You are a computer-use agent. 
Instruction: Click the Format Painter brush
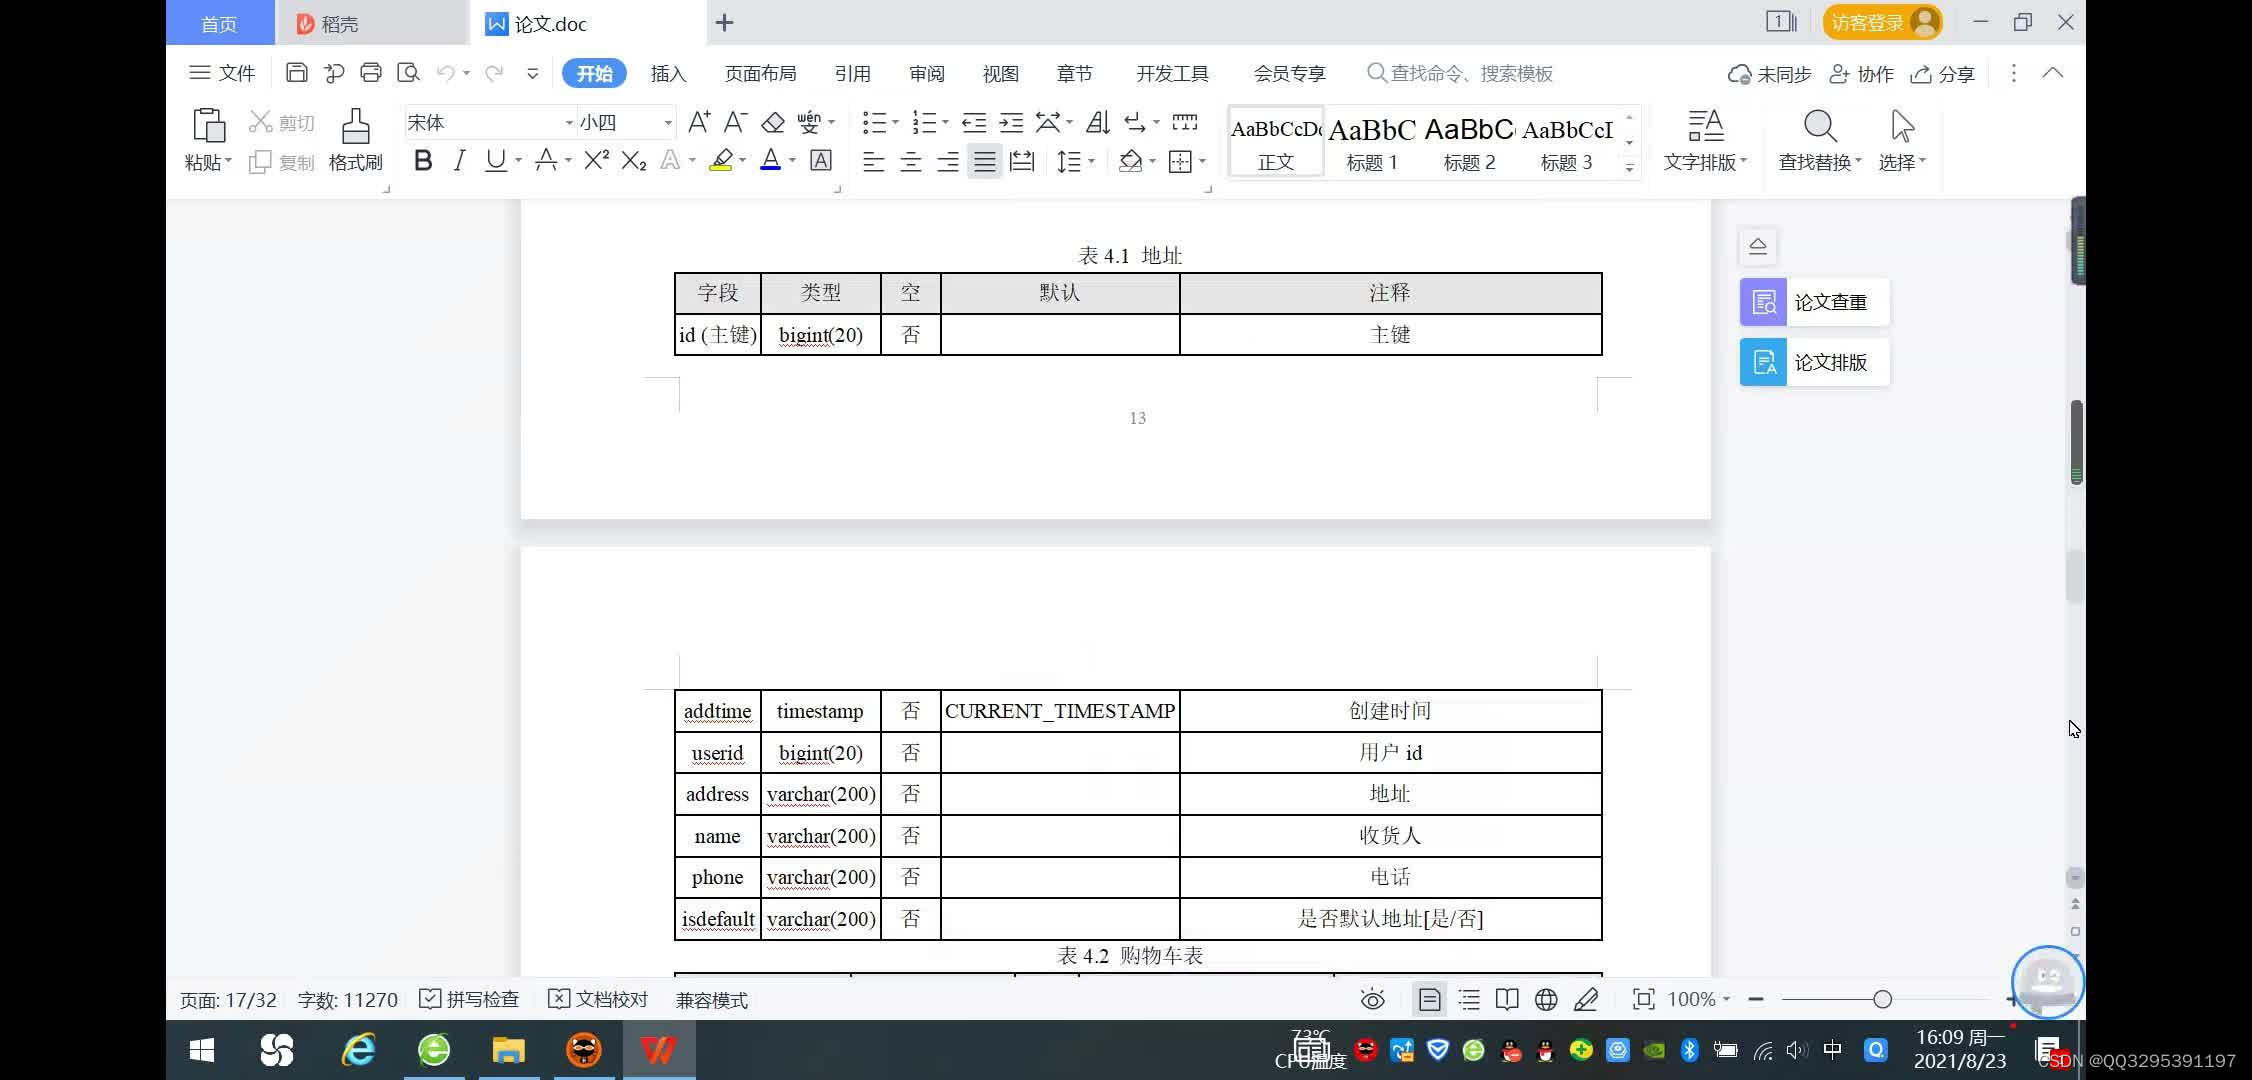355,127
